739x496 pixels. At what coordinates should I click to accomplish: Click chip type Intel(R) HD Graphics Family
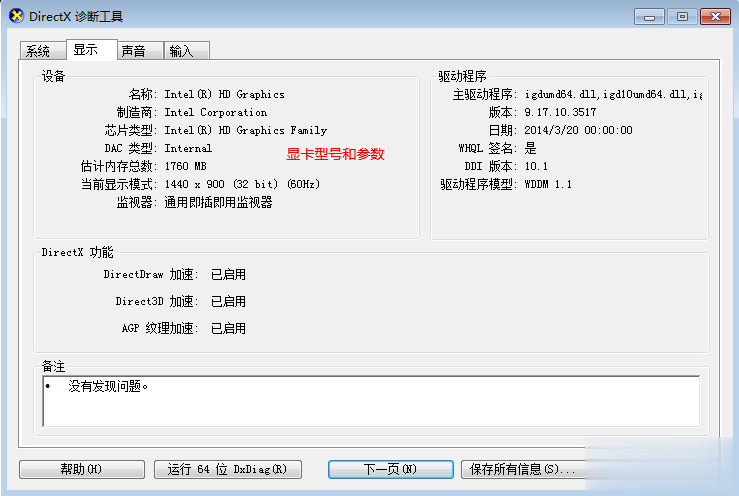pos(246,130)
